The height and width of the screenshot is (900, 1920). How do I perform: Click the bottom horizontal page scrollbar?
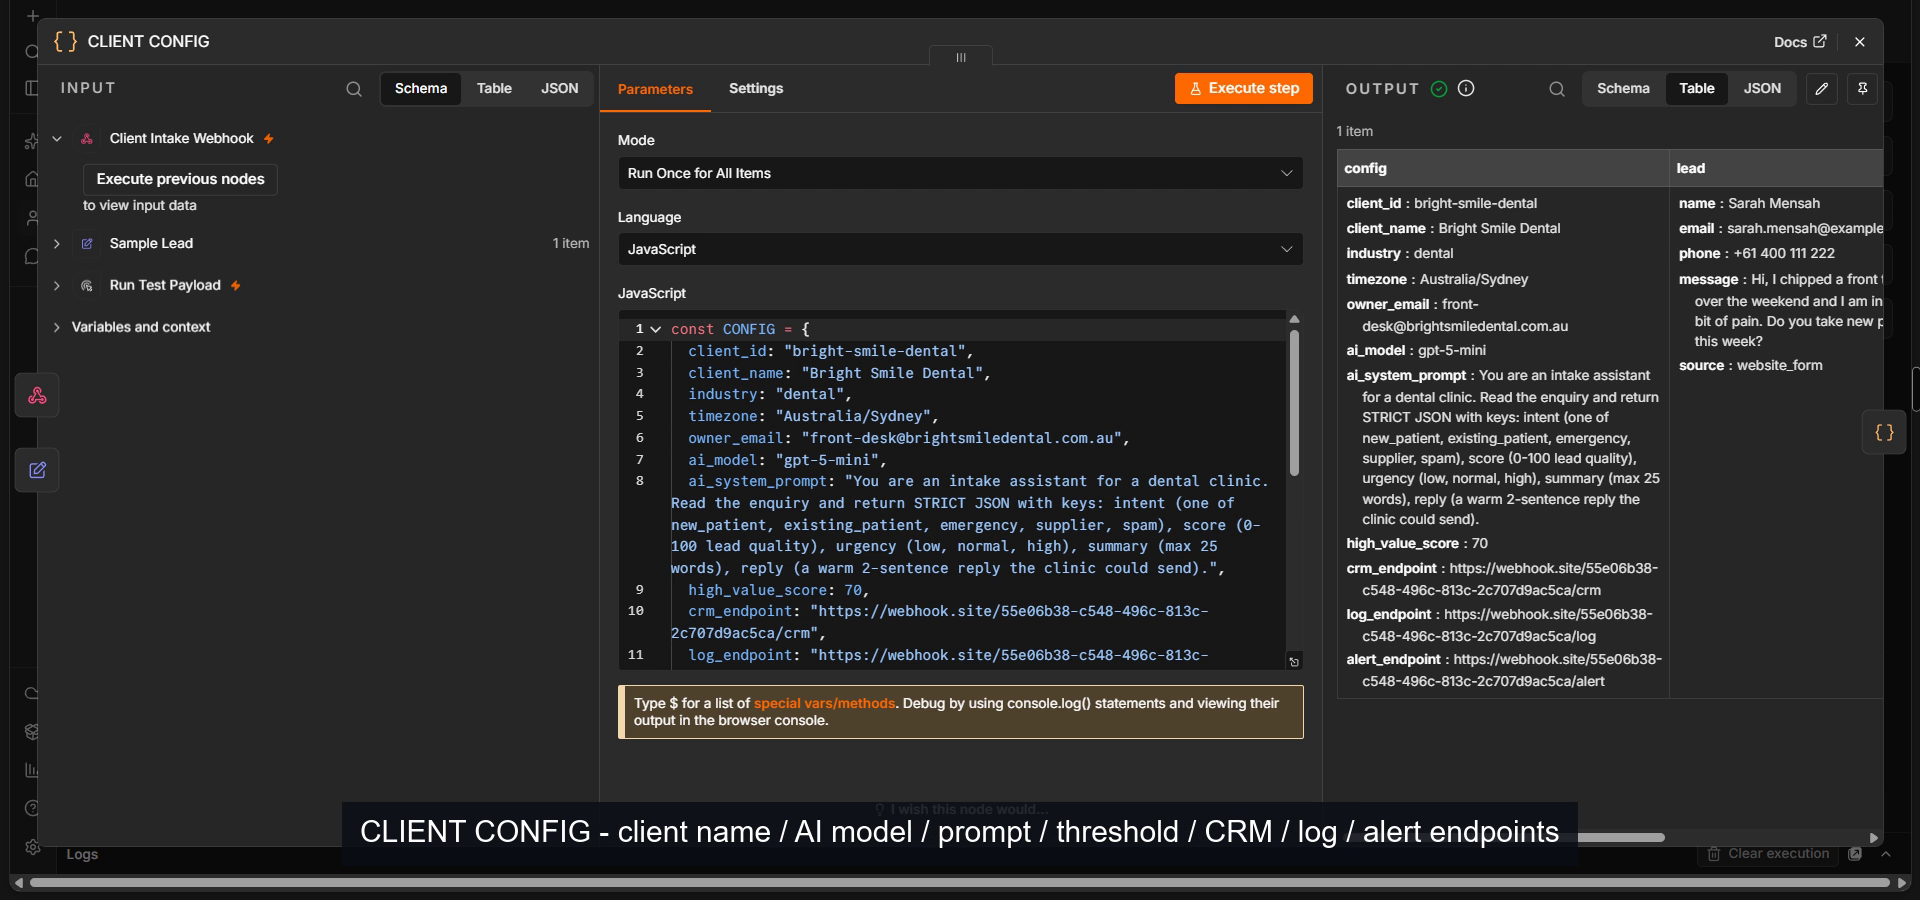(960, 883)
